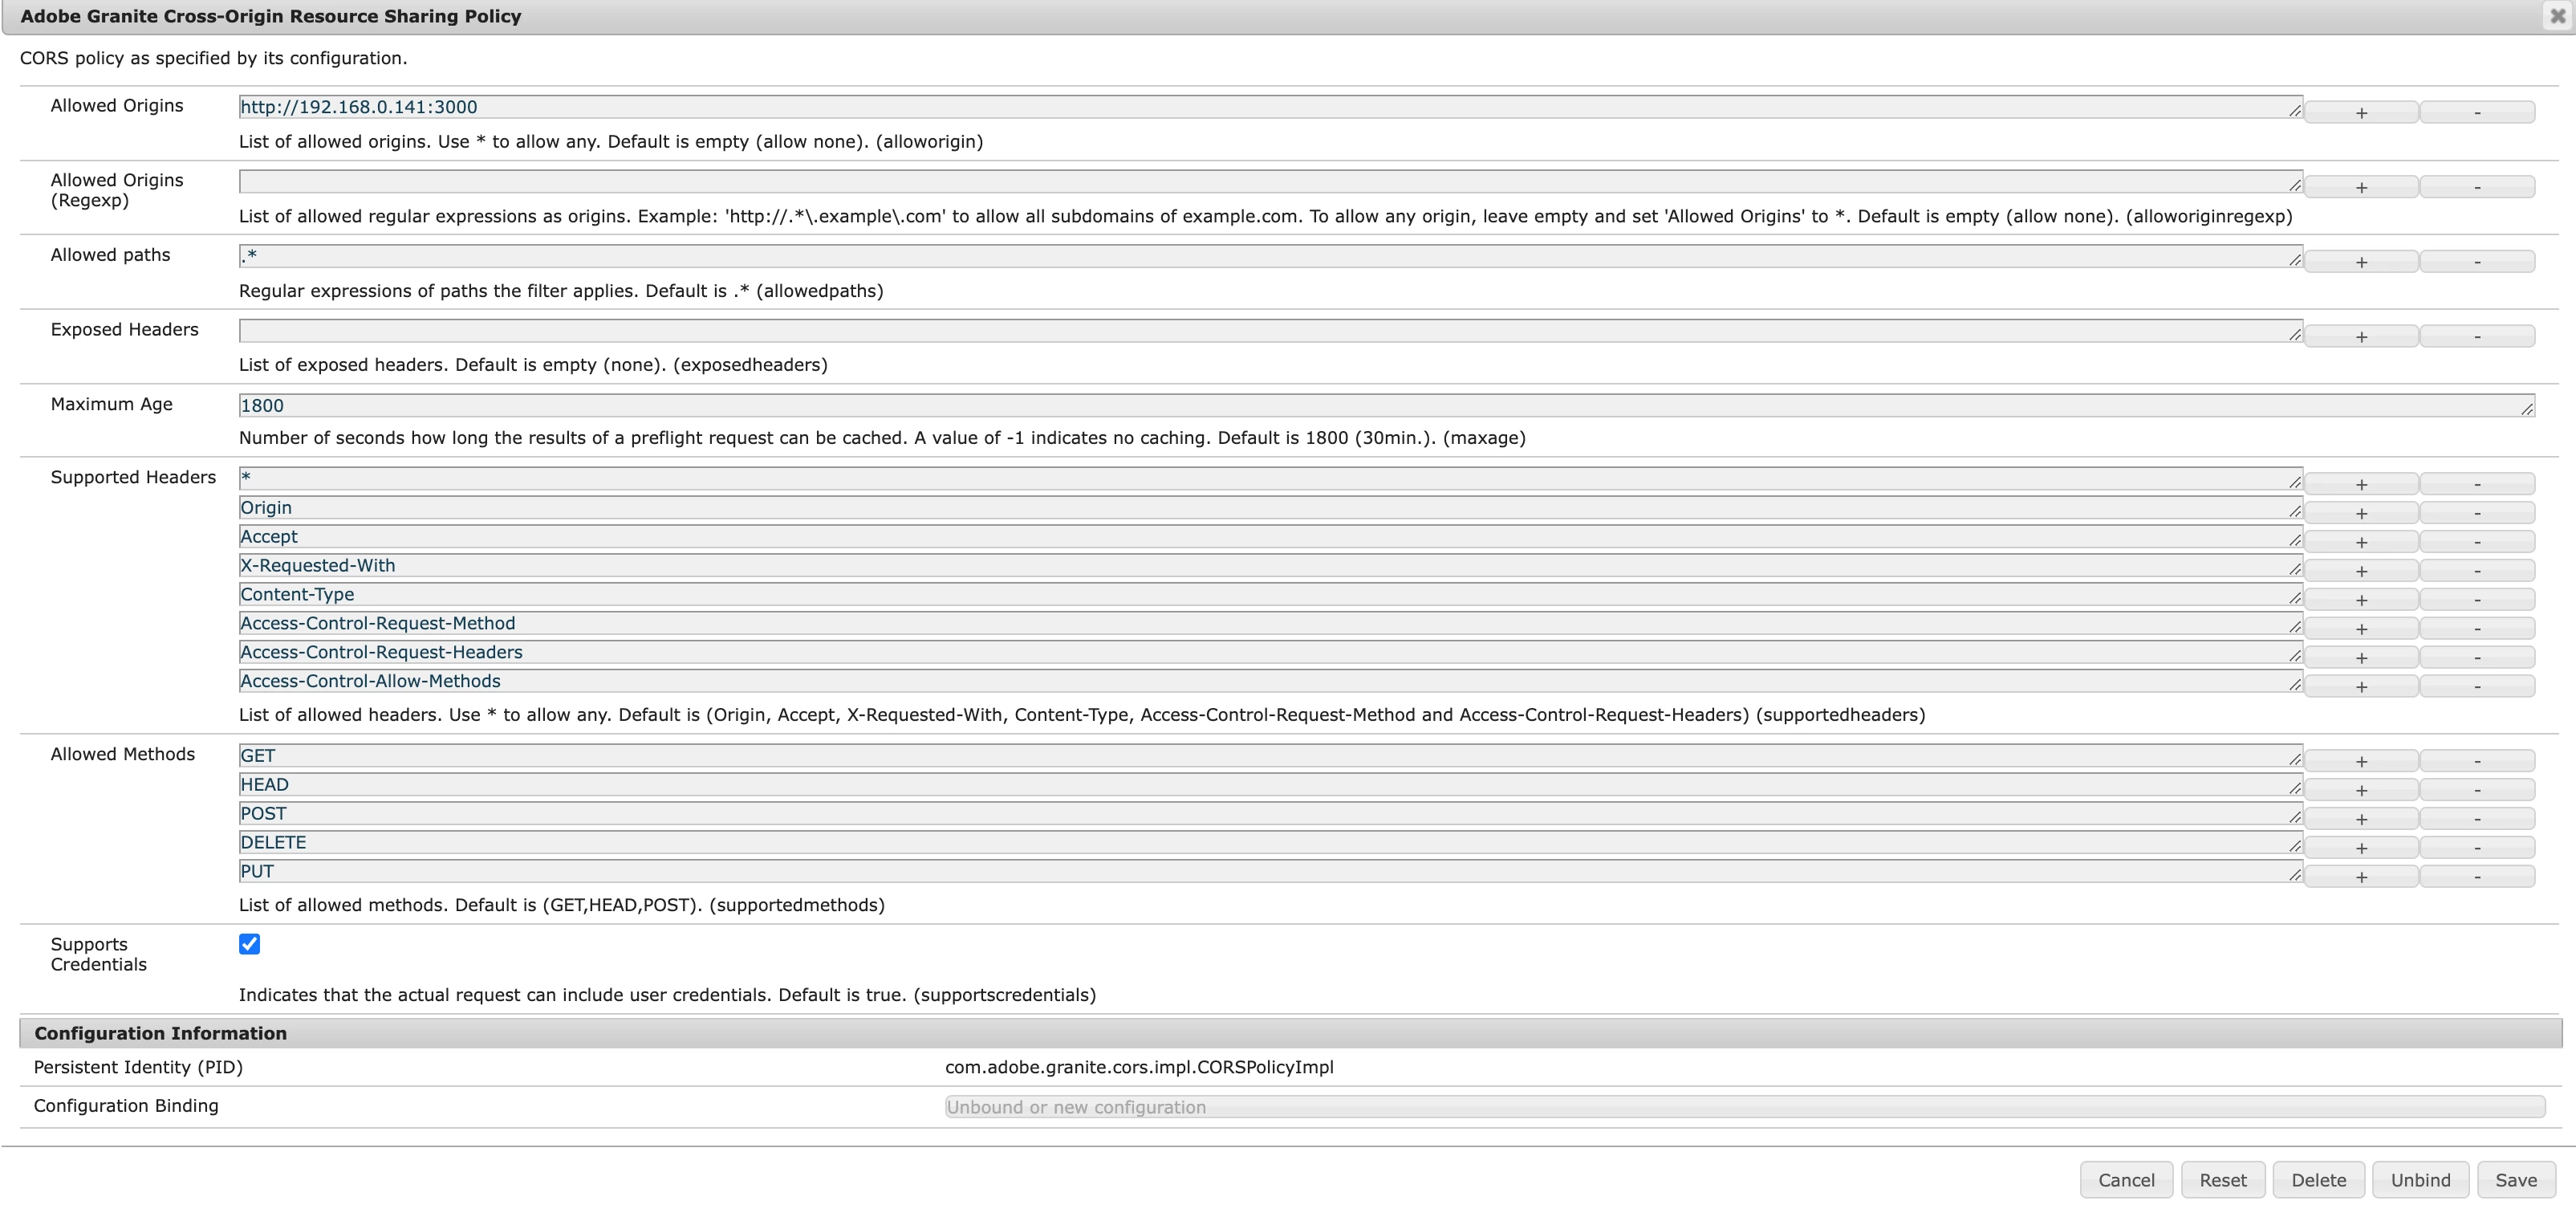Add a method after PUT entry
The height and width of the screenshot is (1217, 2576).
coord(2360,876)
